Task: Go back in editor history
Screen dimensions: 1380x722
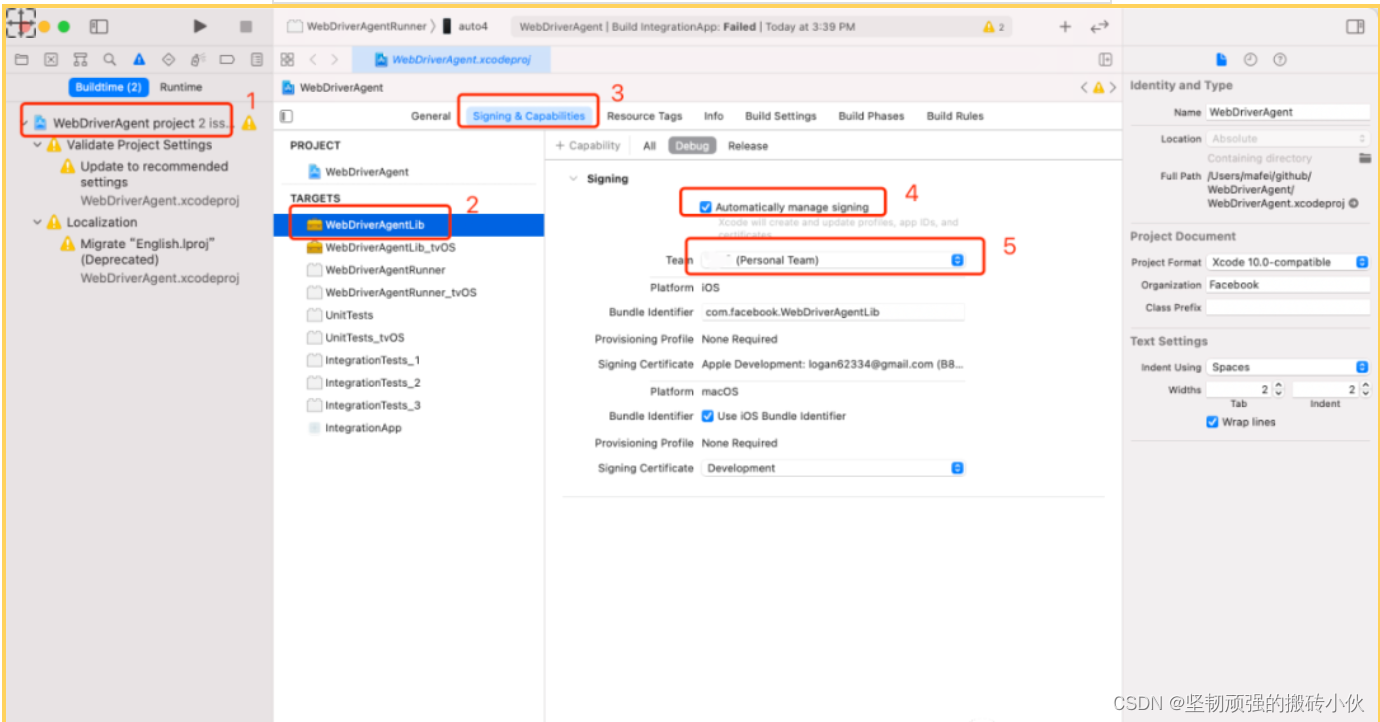Action: 313,60
